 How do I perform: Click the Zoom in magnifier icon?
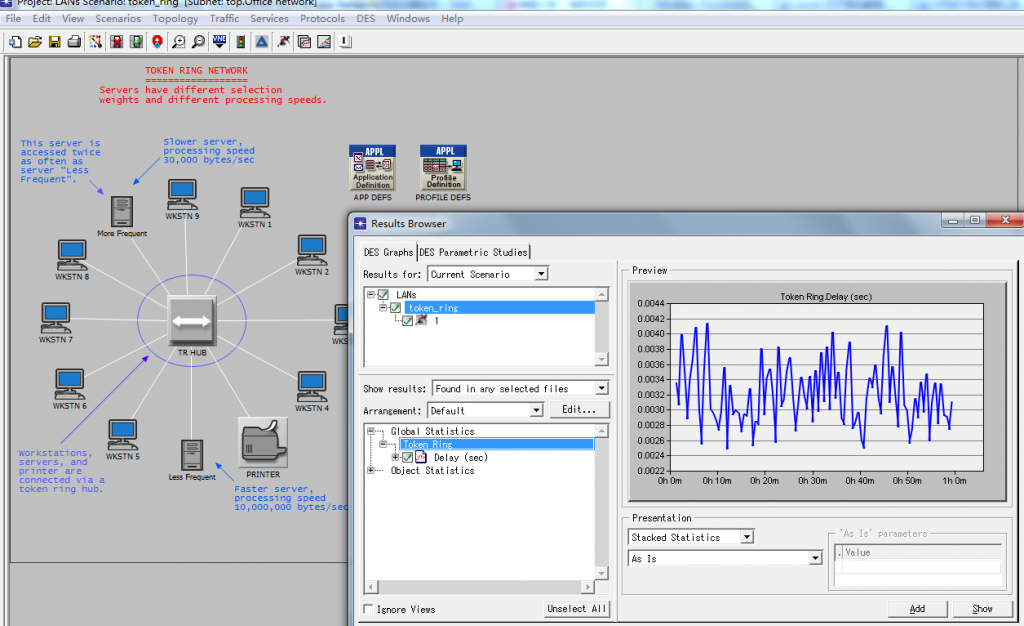point(178,42)
